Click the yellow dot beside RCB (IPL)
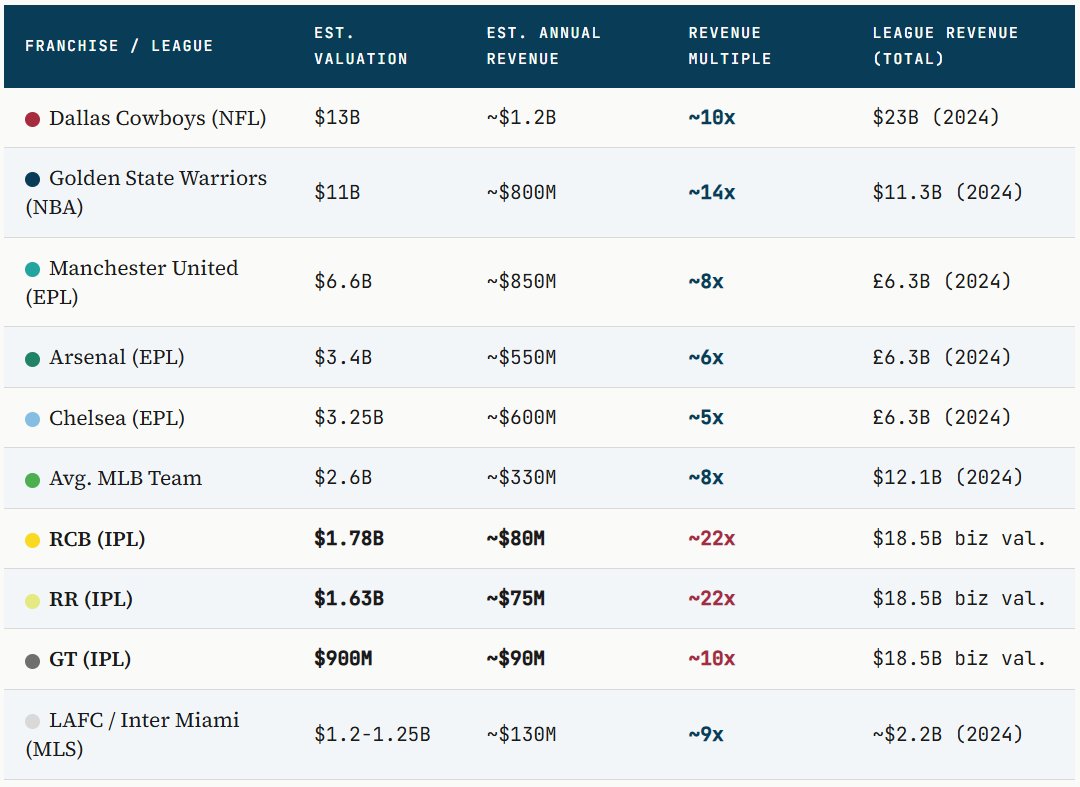 point(32,540)
